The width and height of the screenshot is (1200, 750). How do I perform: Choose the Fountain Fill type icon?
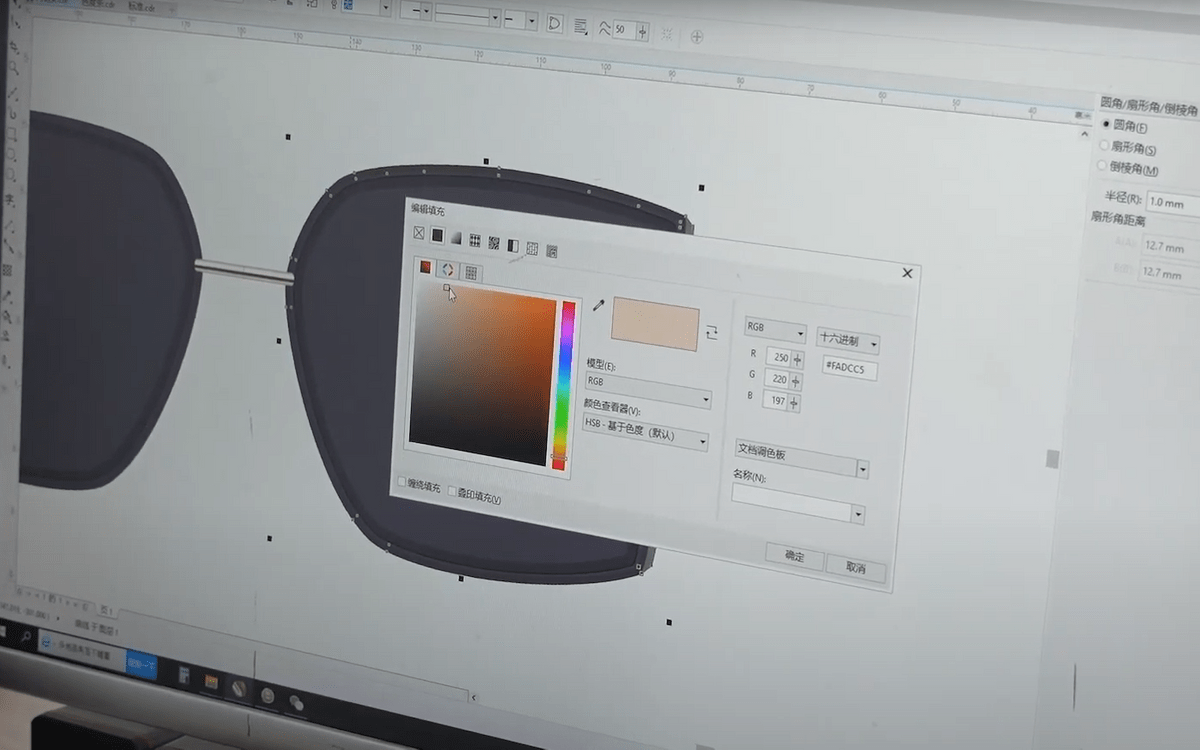tap(456, 238)
